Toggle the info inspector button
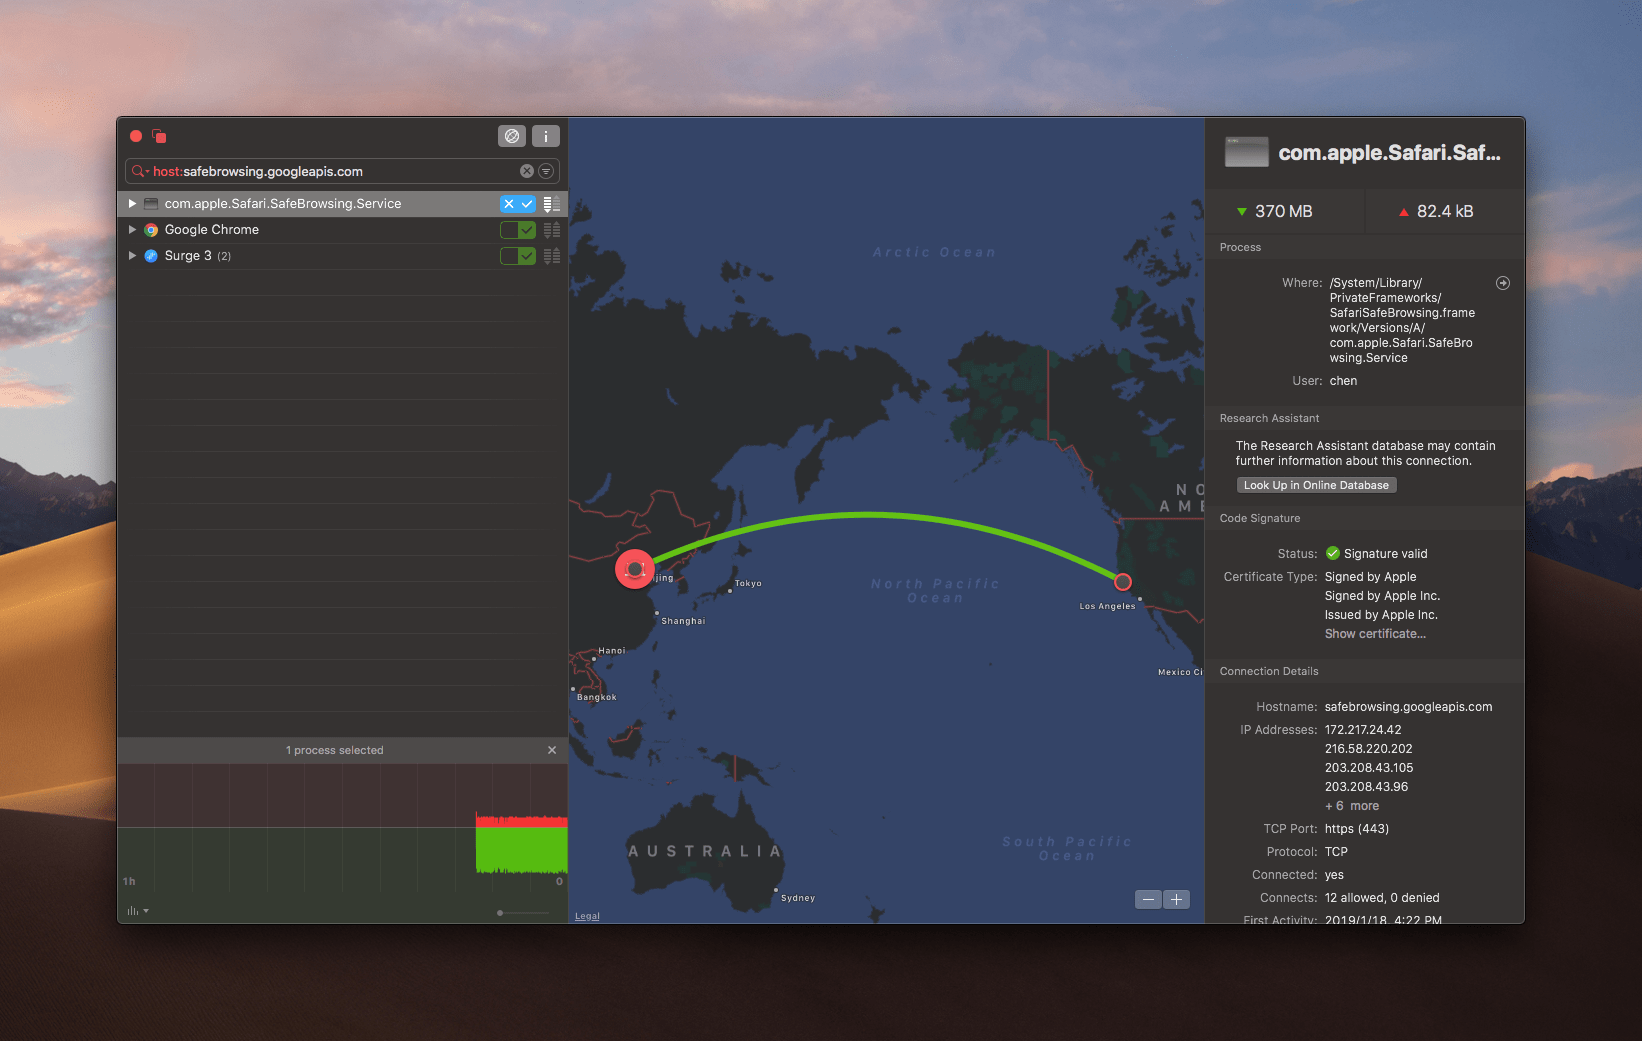 546,136
